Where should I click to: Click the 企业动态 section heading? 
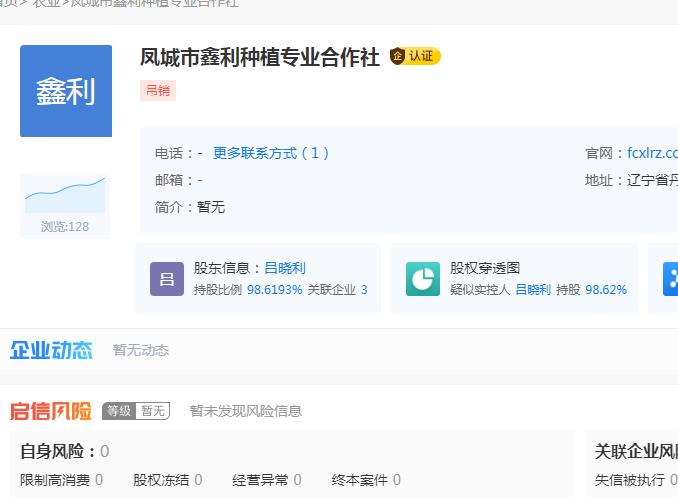51,350
